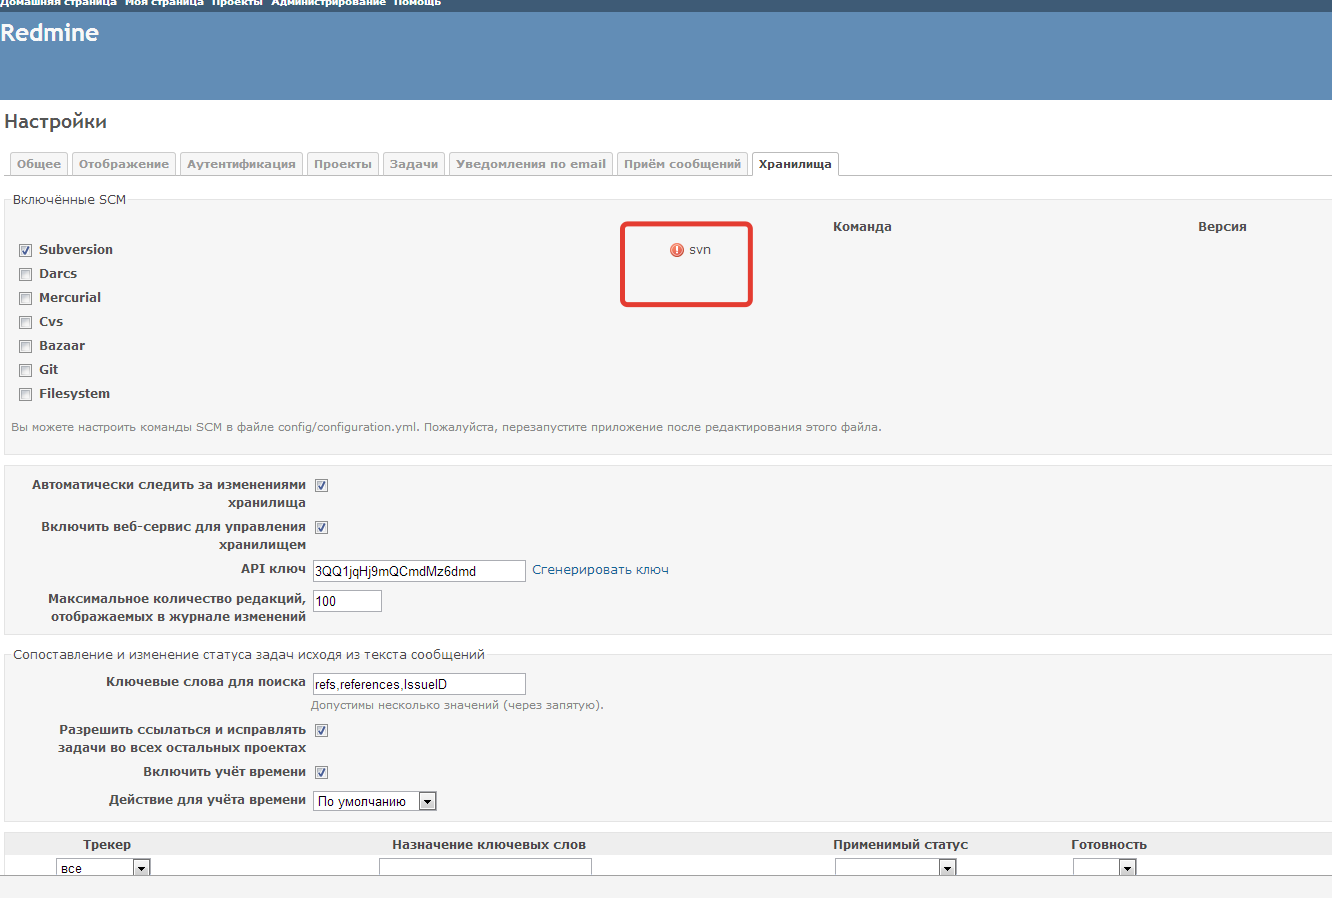Click the 'Настройки' page heading
The height and width of the screenshot is (898, 1332).
click(x=56, y=122)
